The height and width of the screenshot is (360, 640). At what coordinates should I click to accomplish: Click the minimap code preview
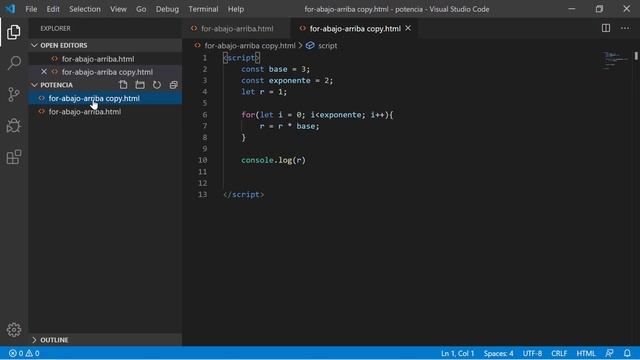point(616,60)
